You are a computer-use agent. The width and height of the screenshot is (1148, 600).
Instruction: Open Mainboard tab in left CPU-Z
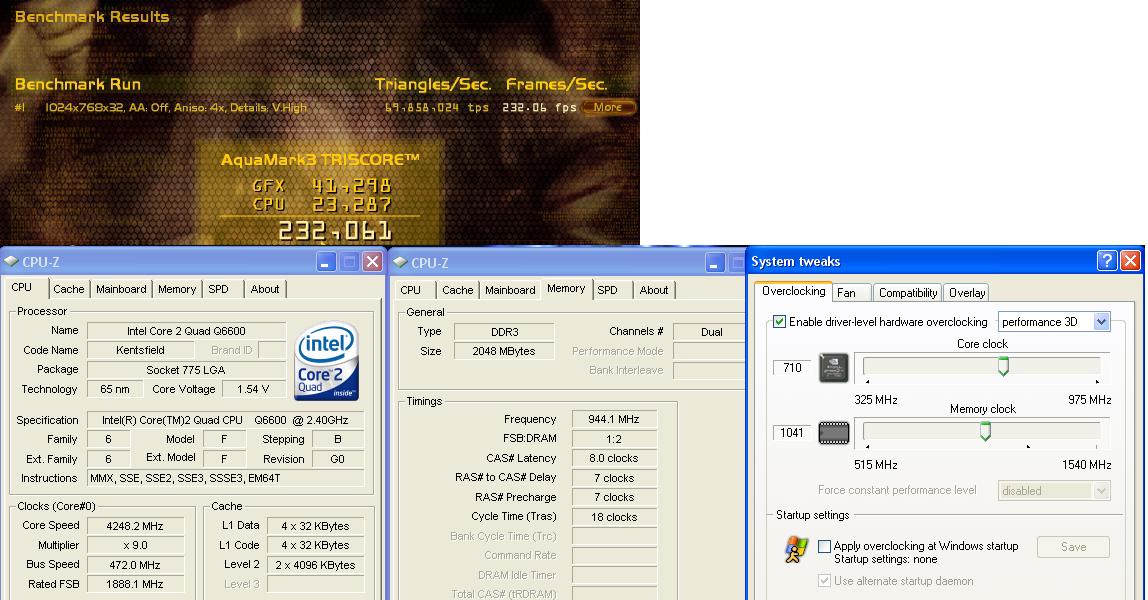[x=121, y=289]
